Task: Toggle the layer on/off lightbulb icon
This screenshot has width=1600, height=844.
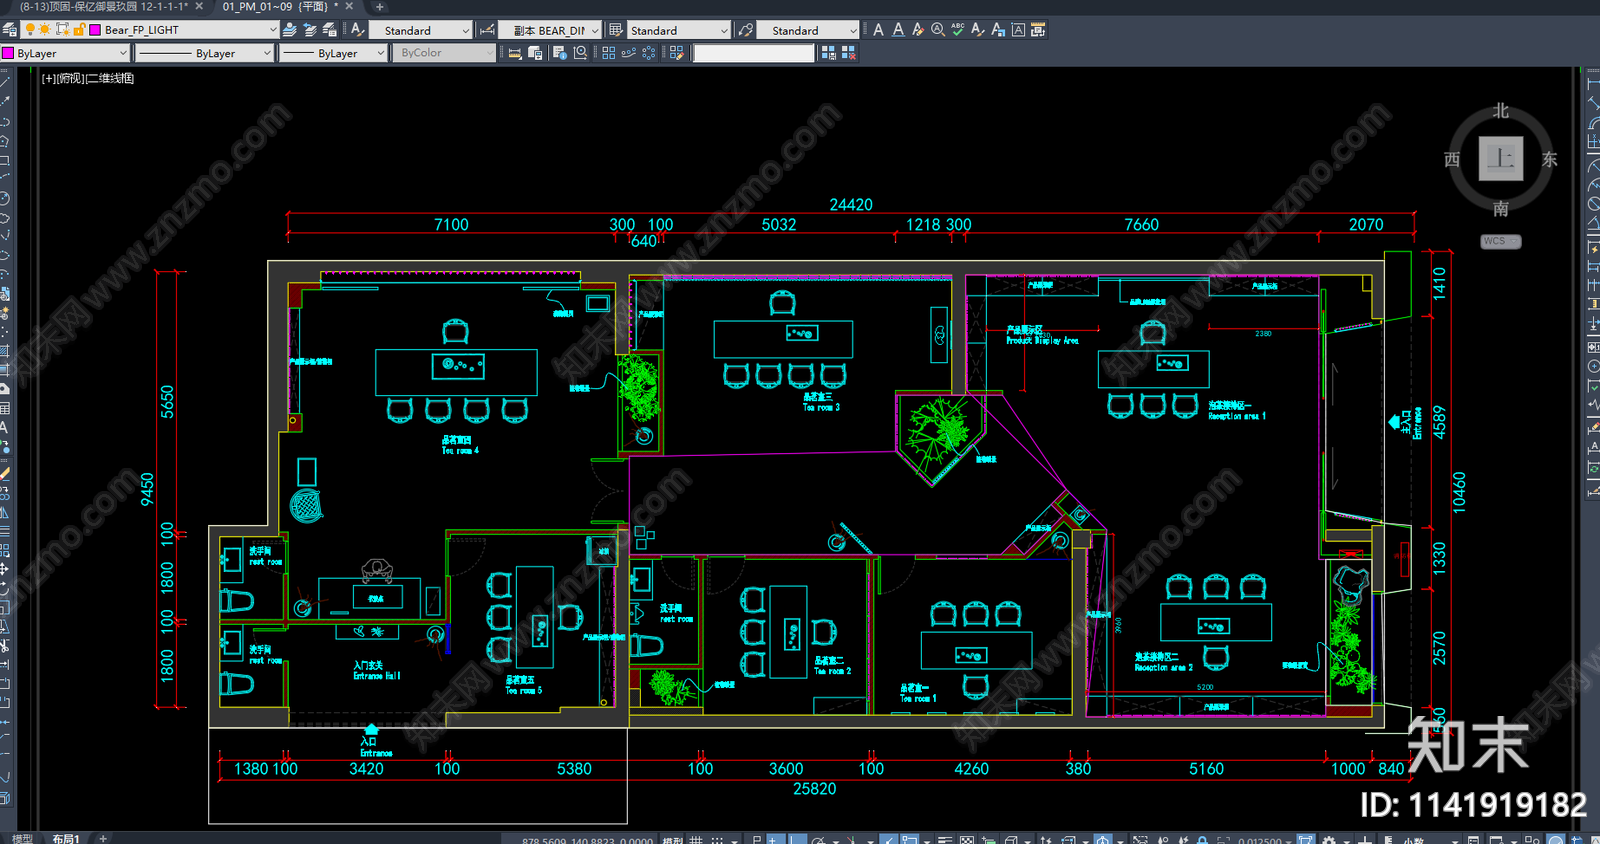Action: point(30,30)
